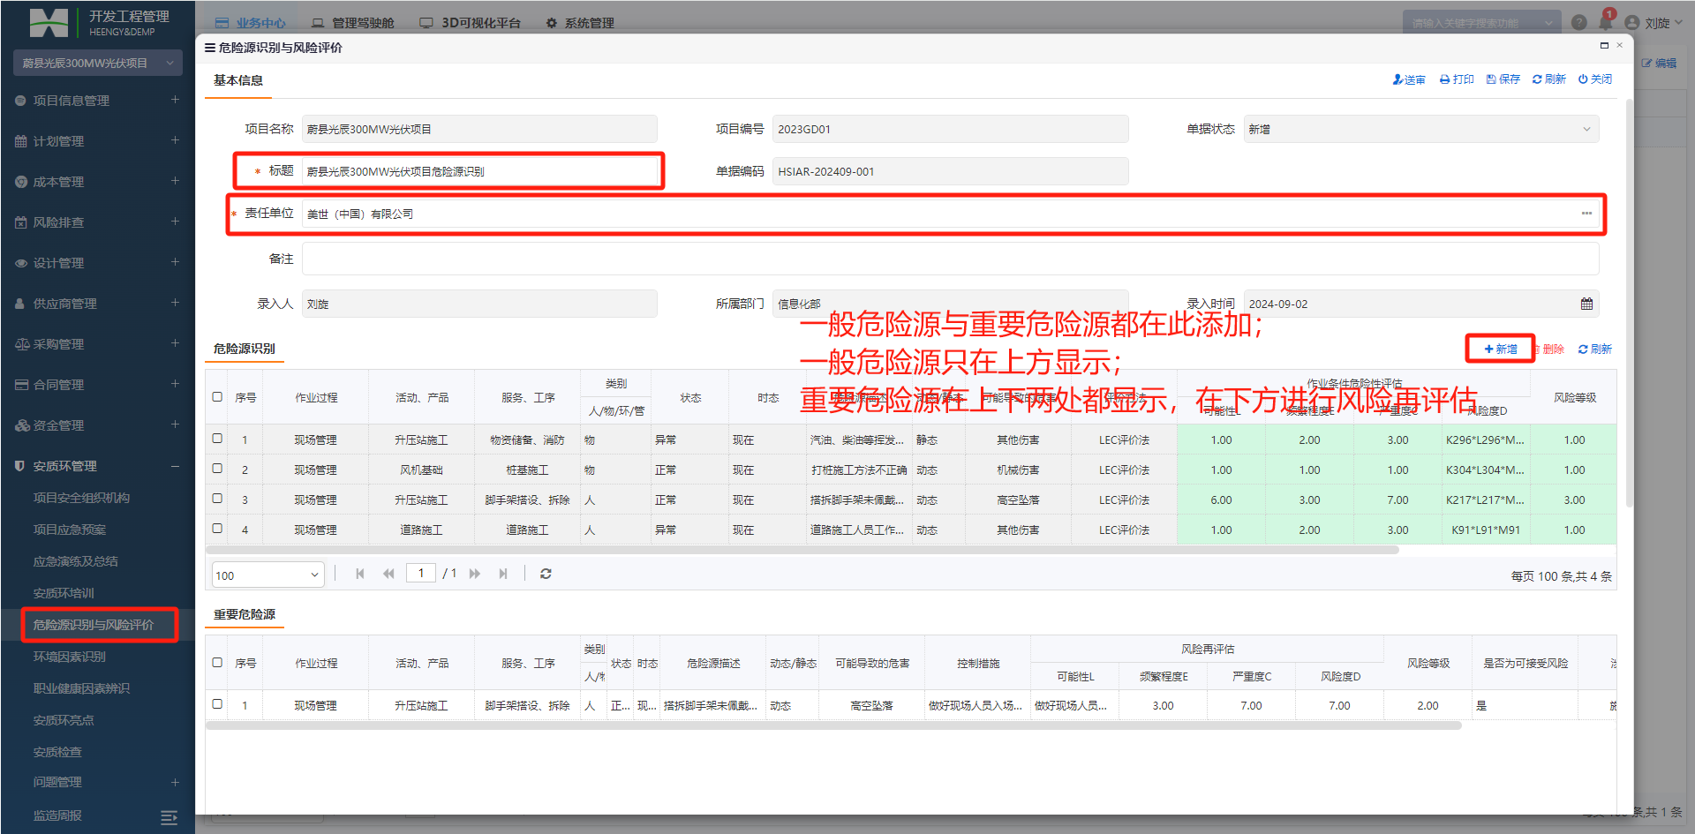Click the user avatar icon 刘旋
The image size is (1695, 834).
coord(1632,22)
